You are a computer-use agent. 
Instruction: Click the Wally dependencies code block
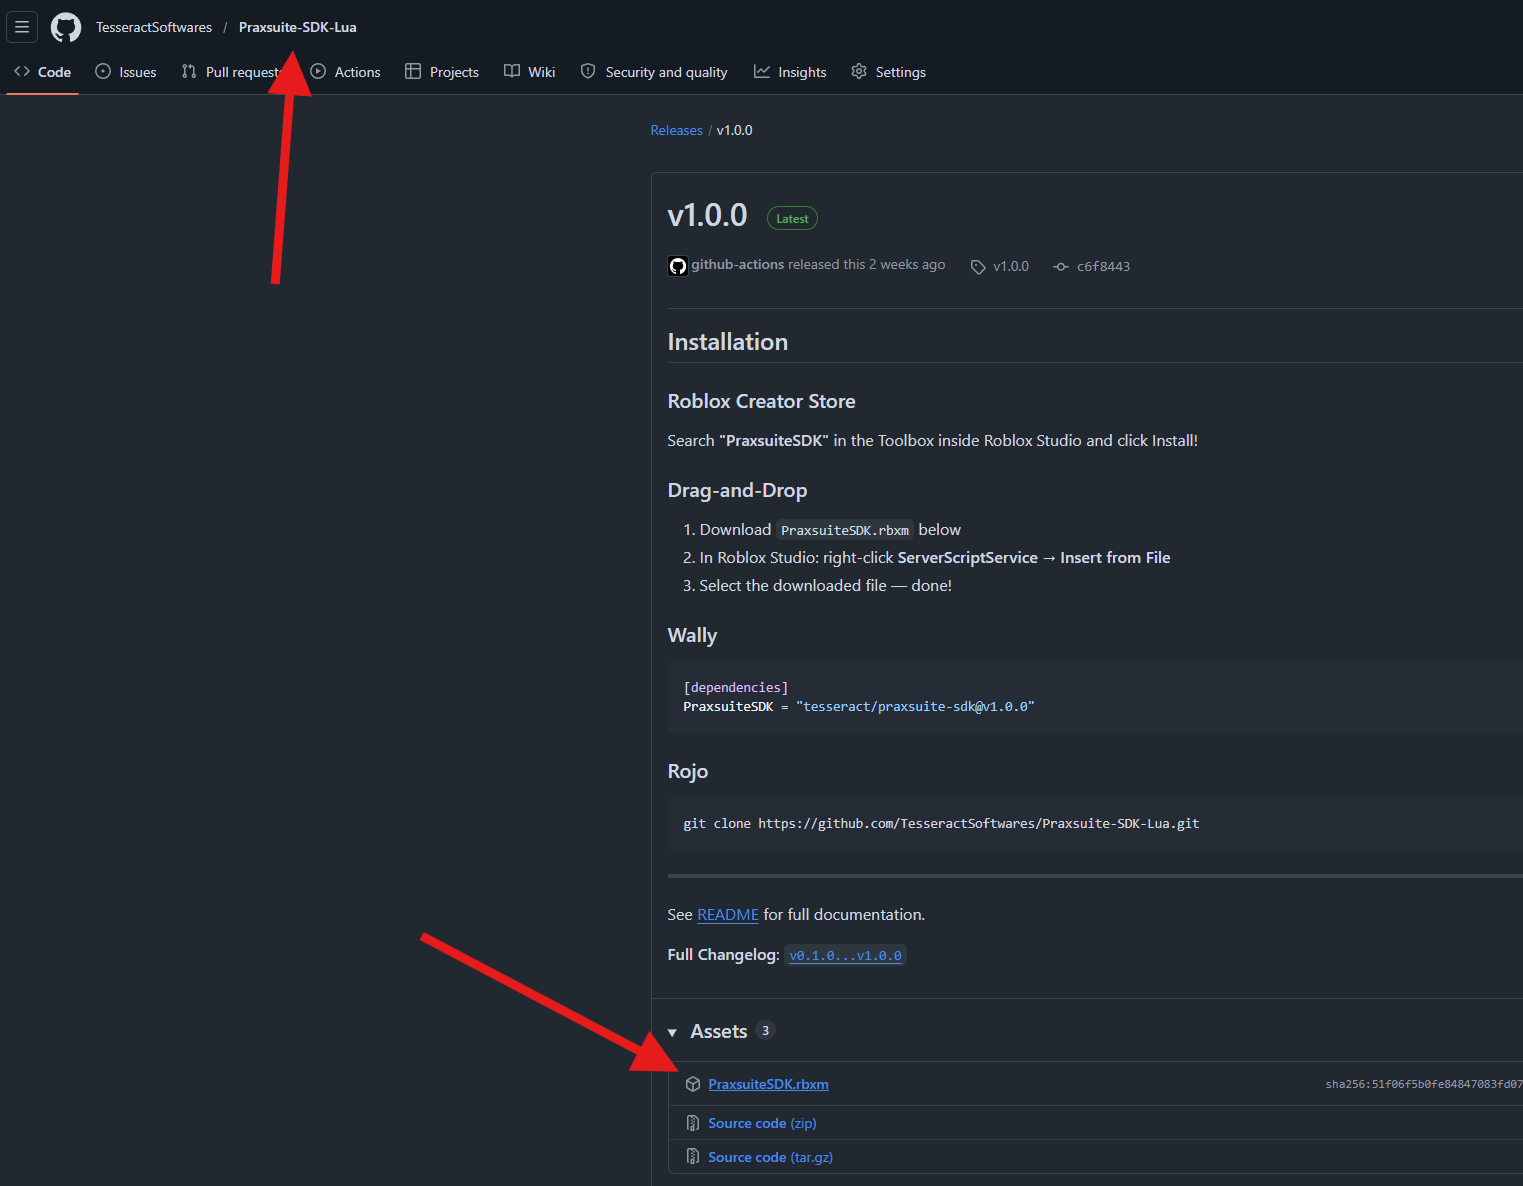(1095, 697)
